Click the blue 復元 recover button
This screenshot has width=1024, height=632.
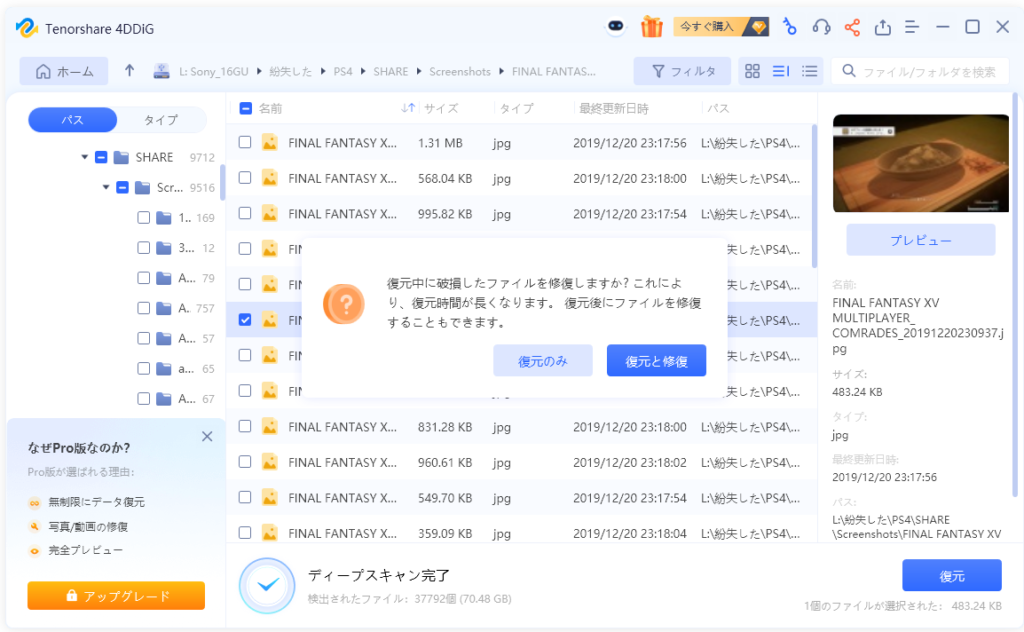(952, 575)
